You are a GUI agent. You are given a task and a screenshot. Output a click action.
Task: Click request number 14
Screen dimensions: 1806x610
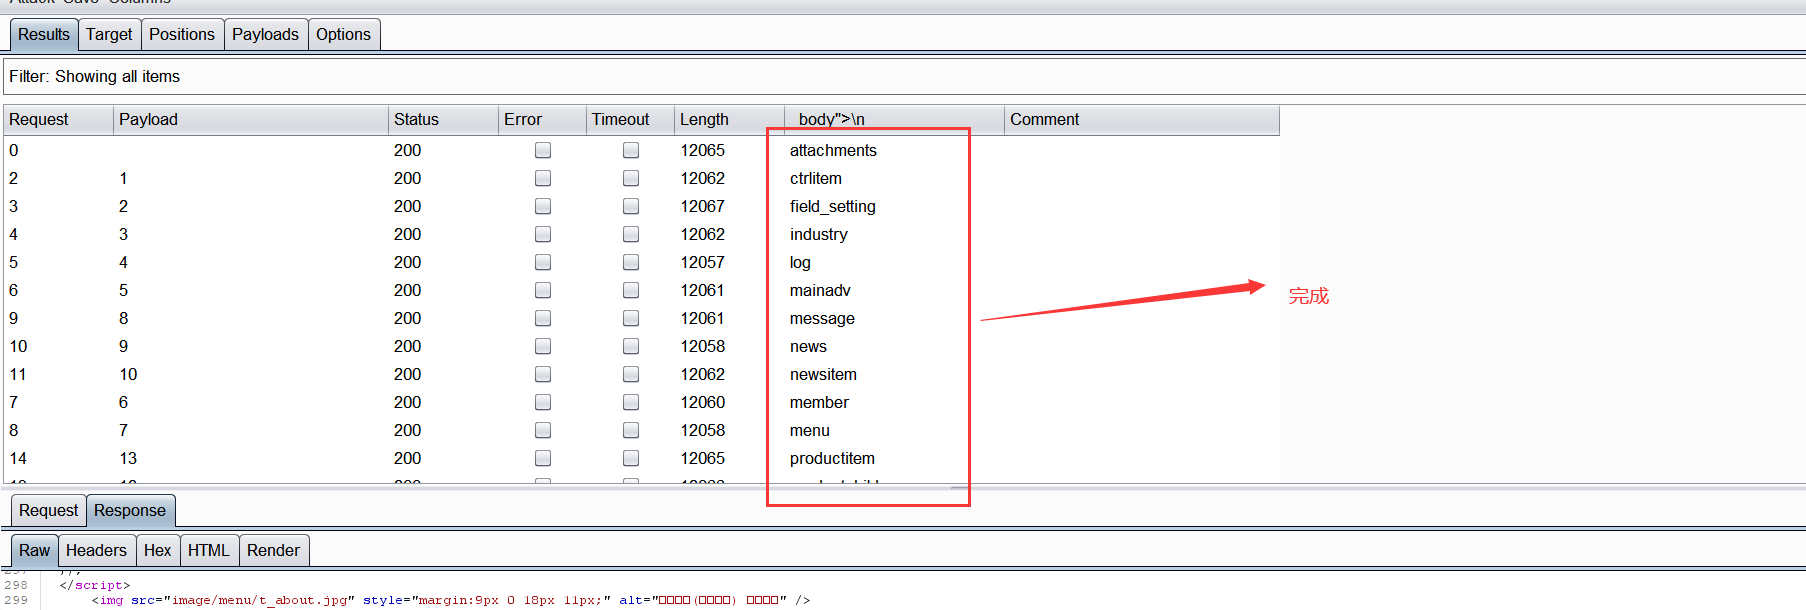click(18, 458)
